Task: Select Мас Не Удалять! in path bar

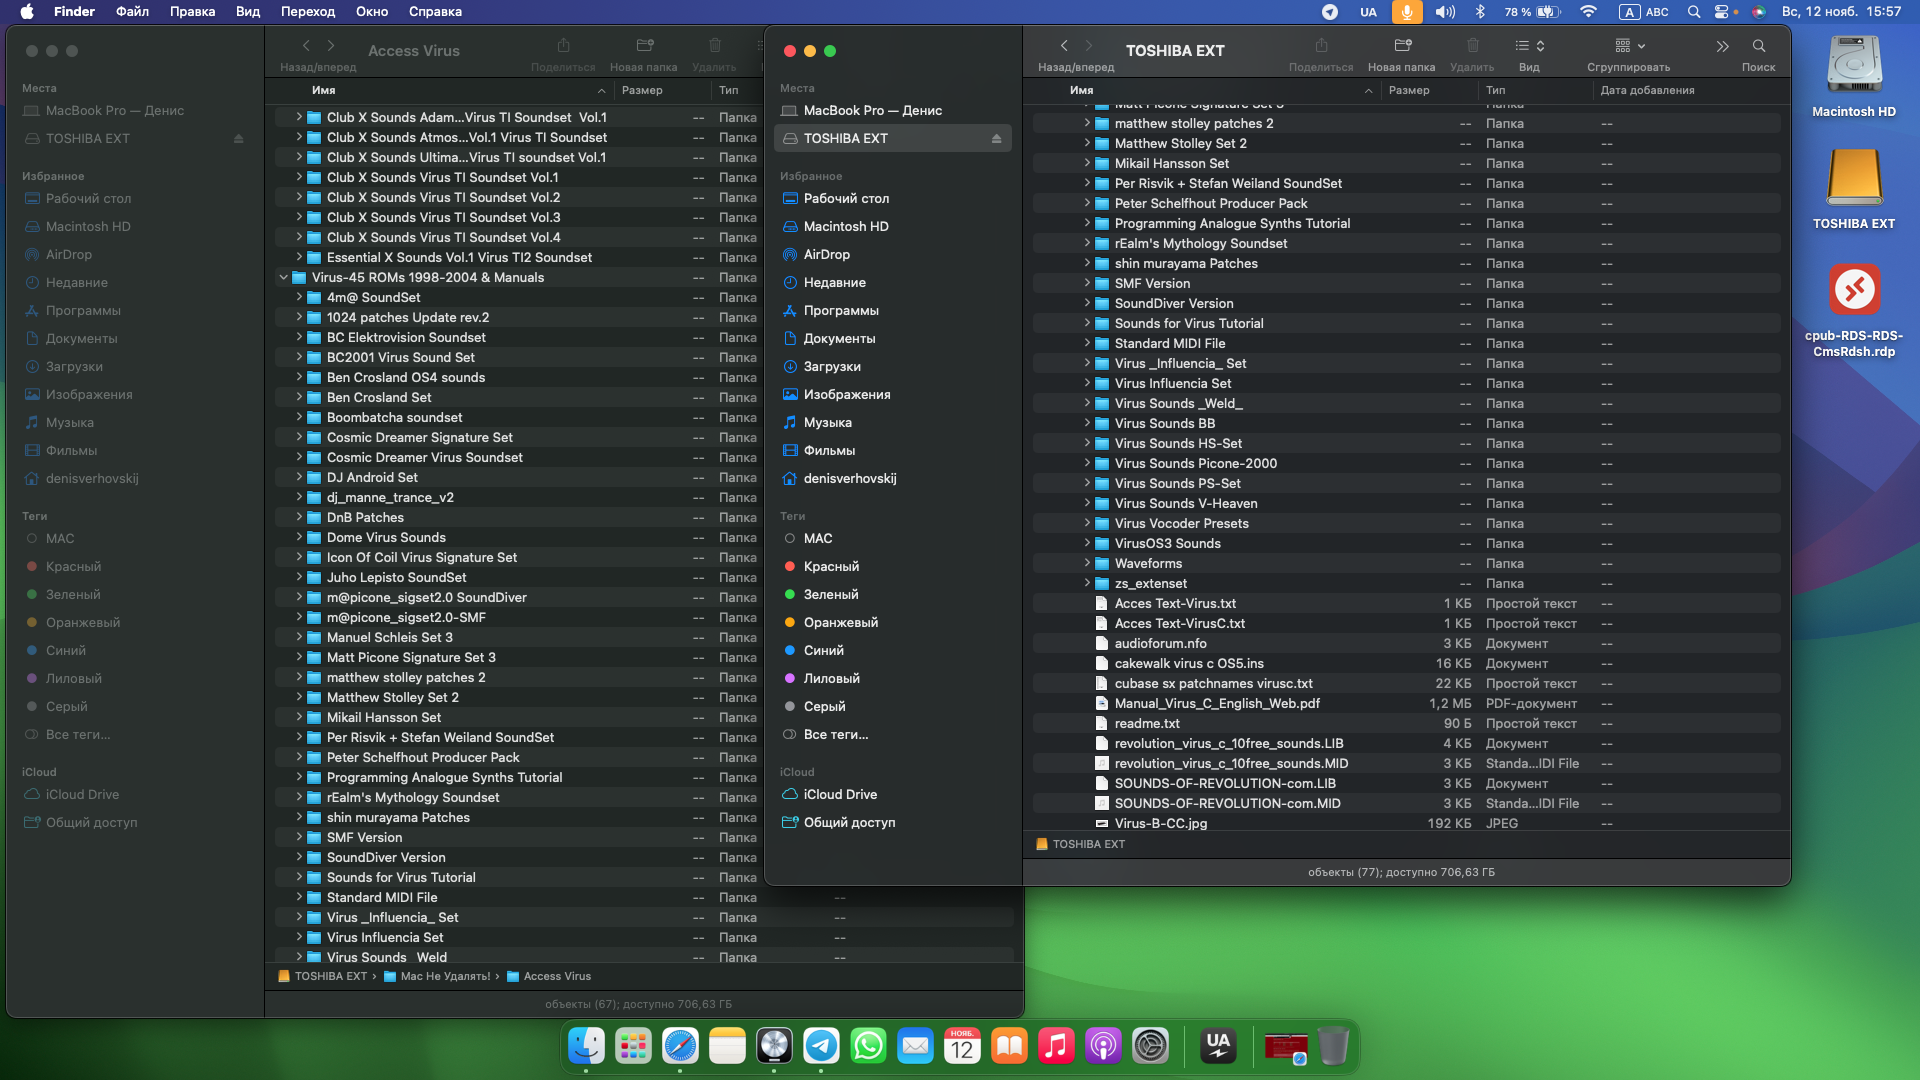Action: [445, 977]
